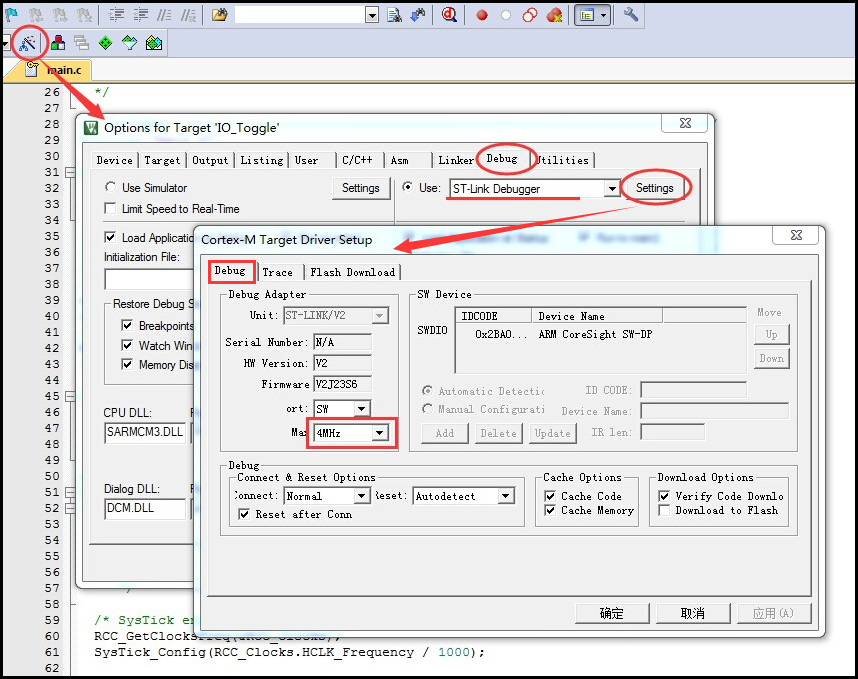This screenshot has width=858, height=679.
Task: Open the window layout icon
Action: tap(587, 15)
